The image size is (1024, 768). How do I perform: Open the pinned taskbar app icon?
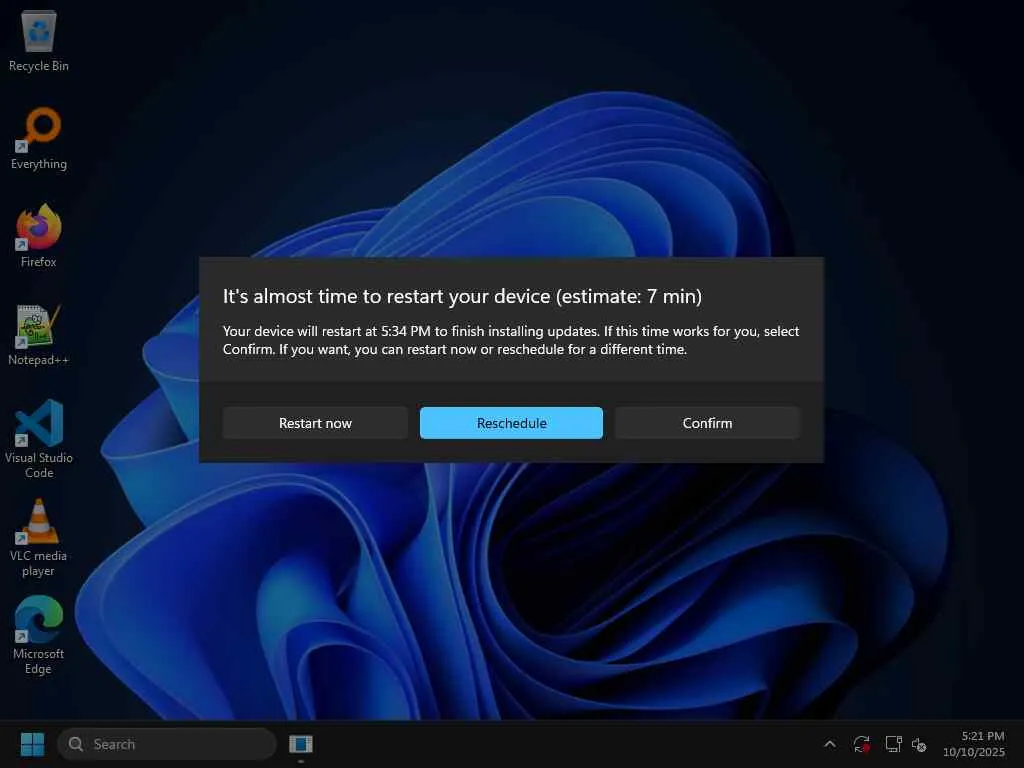click(x=301, y=744)
